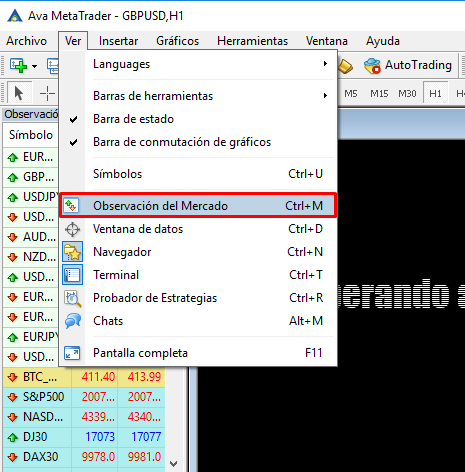Click BTC ask price 413.99
This screenshot has height=472, width=465.
tap(144, 377)
